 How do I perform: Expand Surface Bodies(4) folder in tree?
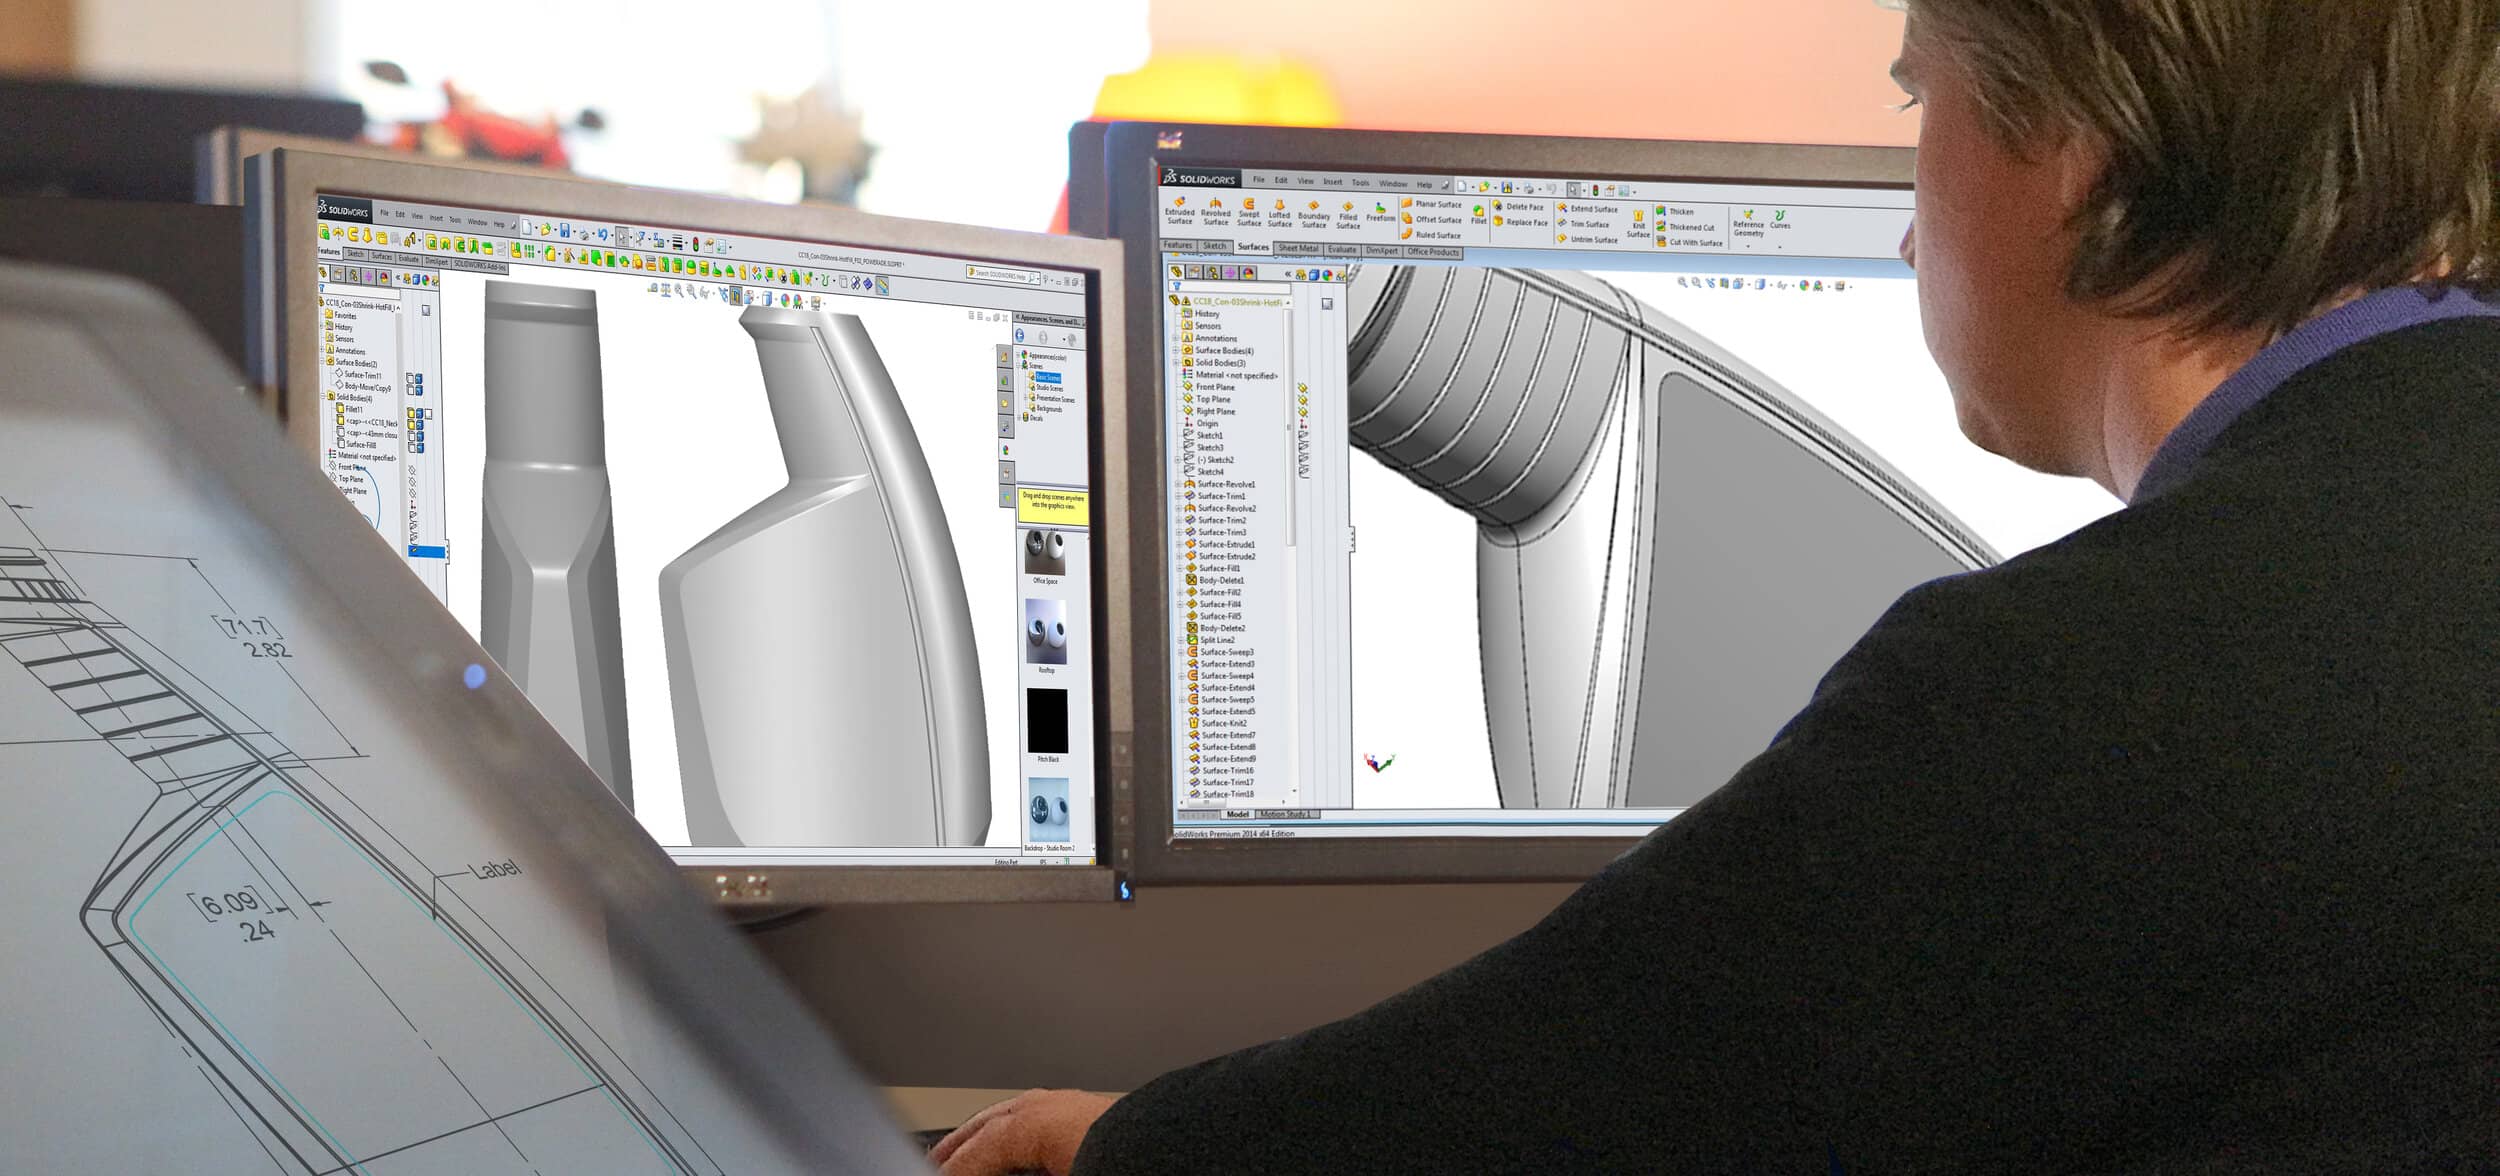(1176, 351)
